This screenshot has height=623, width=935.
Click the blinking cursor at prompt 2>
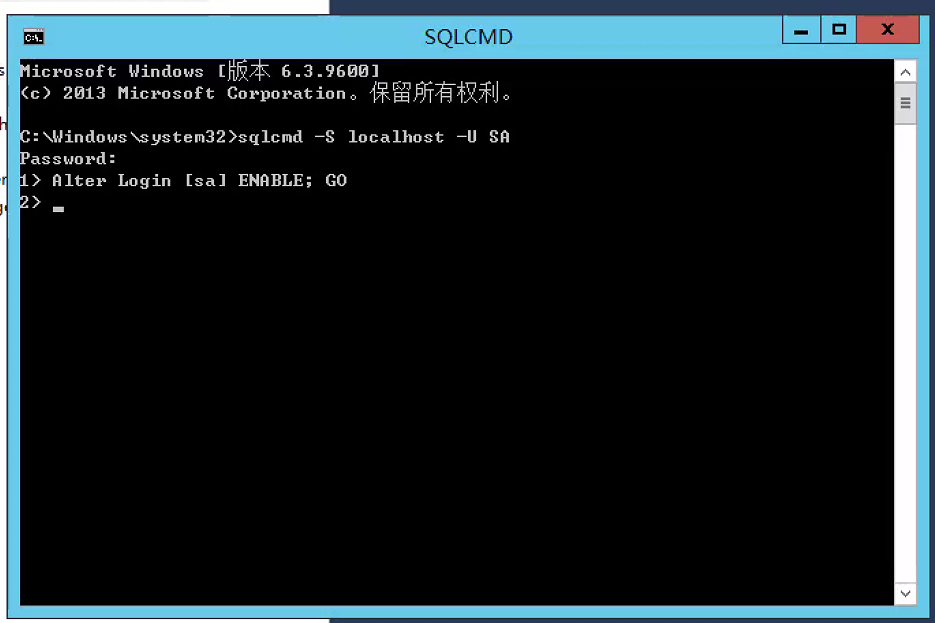click(x=58, y=209)
